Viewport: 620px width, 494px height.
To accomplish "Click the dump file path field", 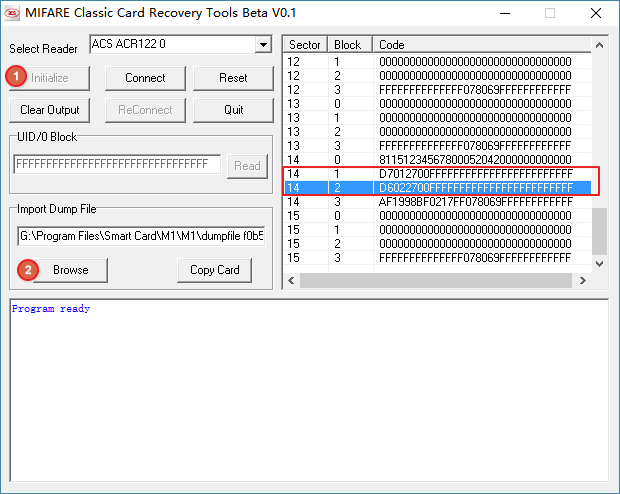I will pyautogui.click(x=141, y=236).
